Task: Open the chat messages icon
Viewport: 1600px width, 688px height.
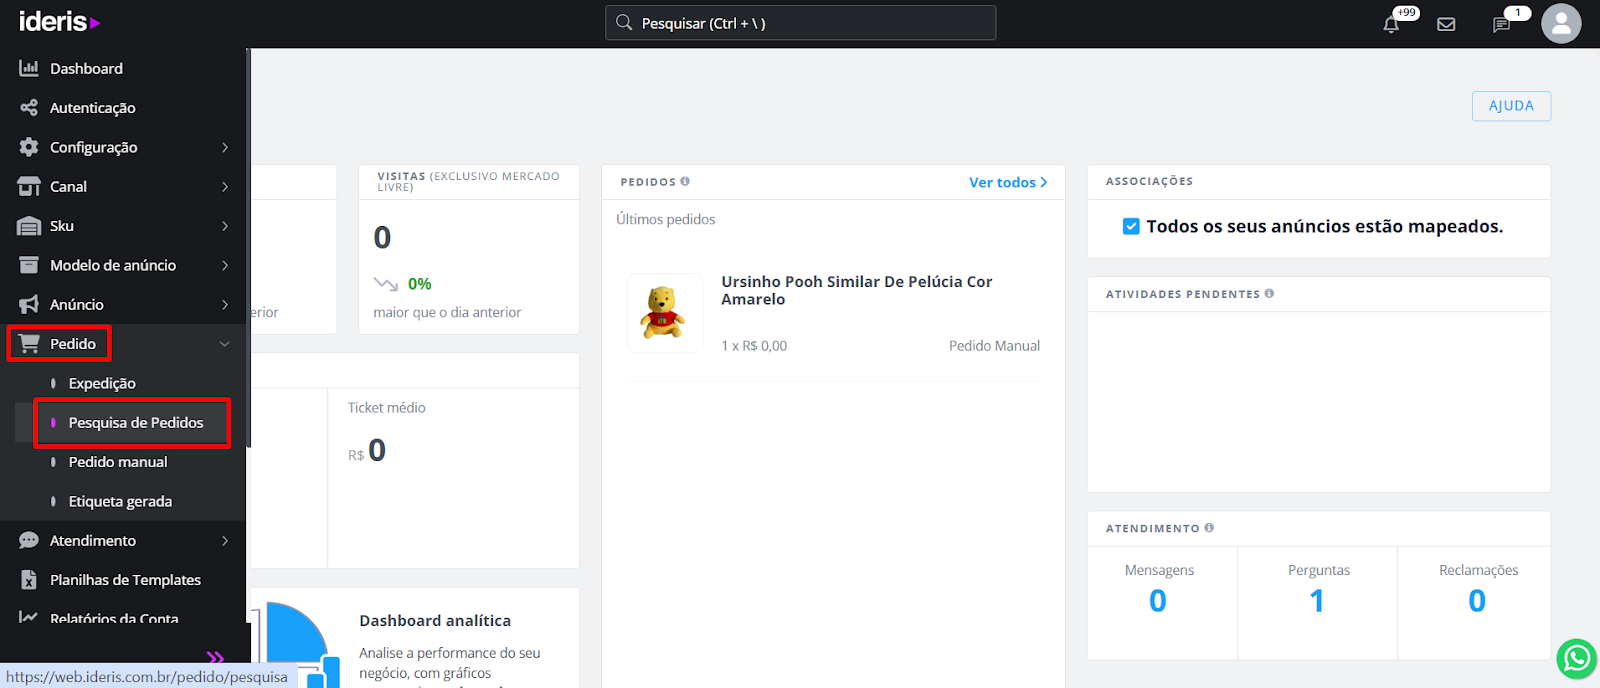Action: 1501,25
